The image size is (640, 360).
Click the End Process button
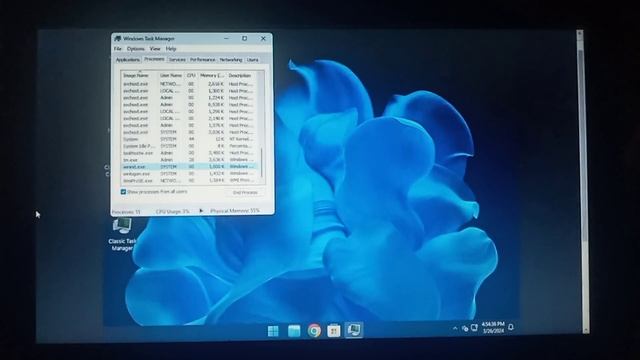click(245, 192)
